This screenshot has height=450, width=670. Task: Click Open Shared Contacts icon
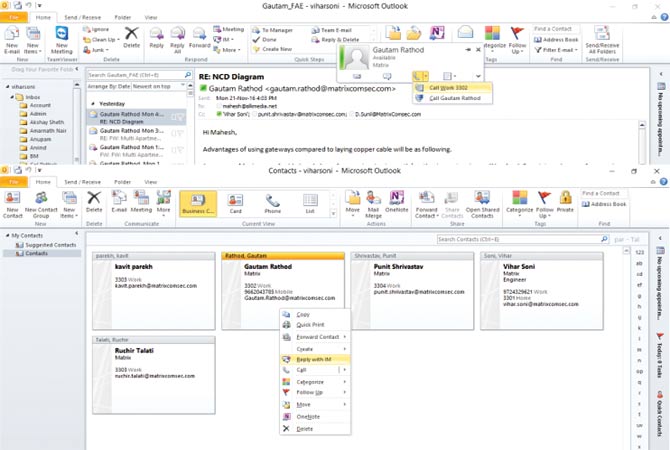pos(482,205)
